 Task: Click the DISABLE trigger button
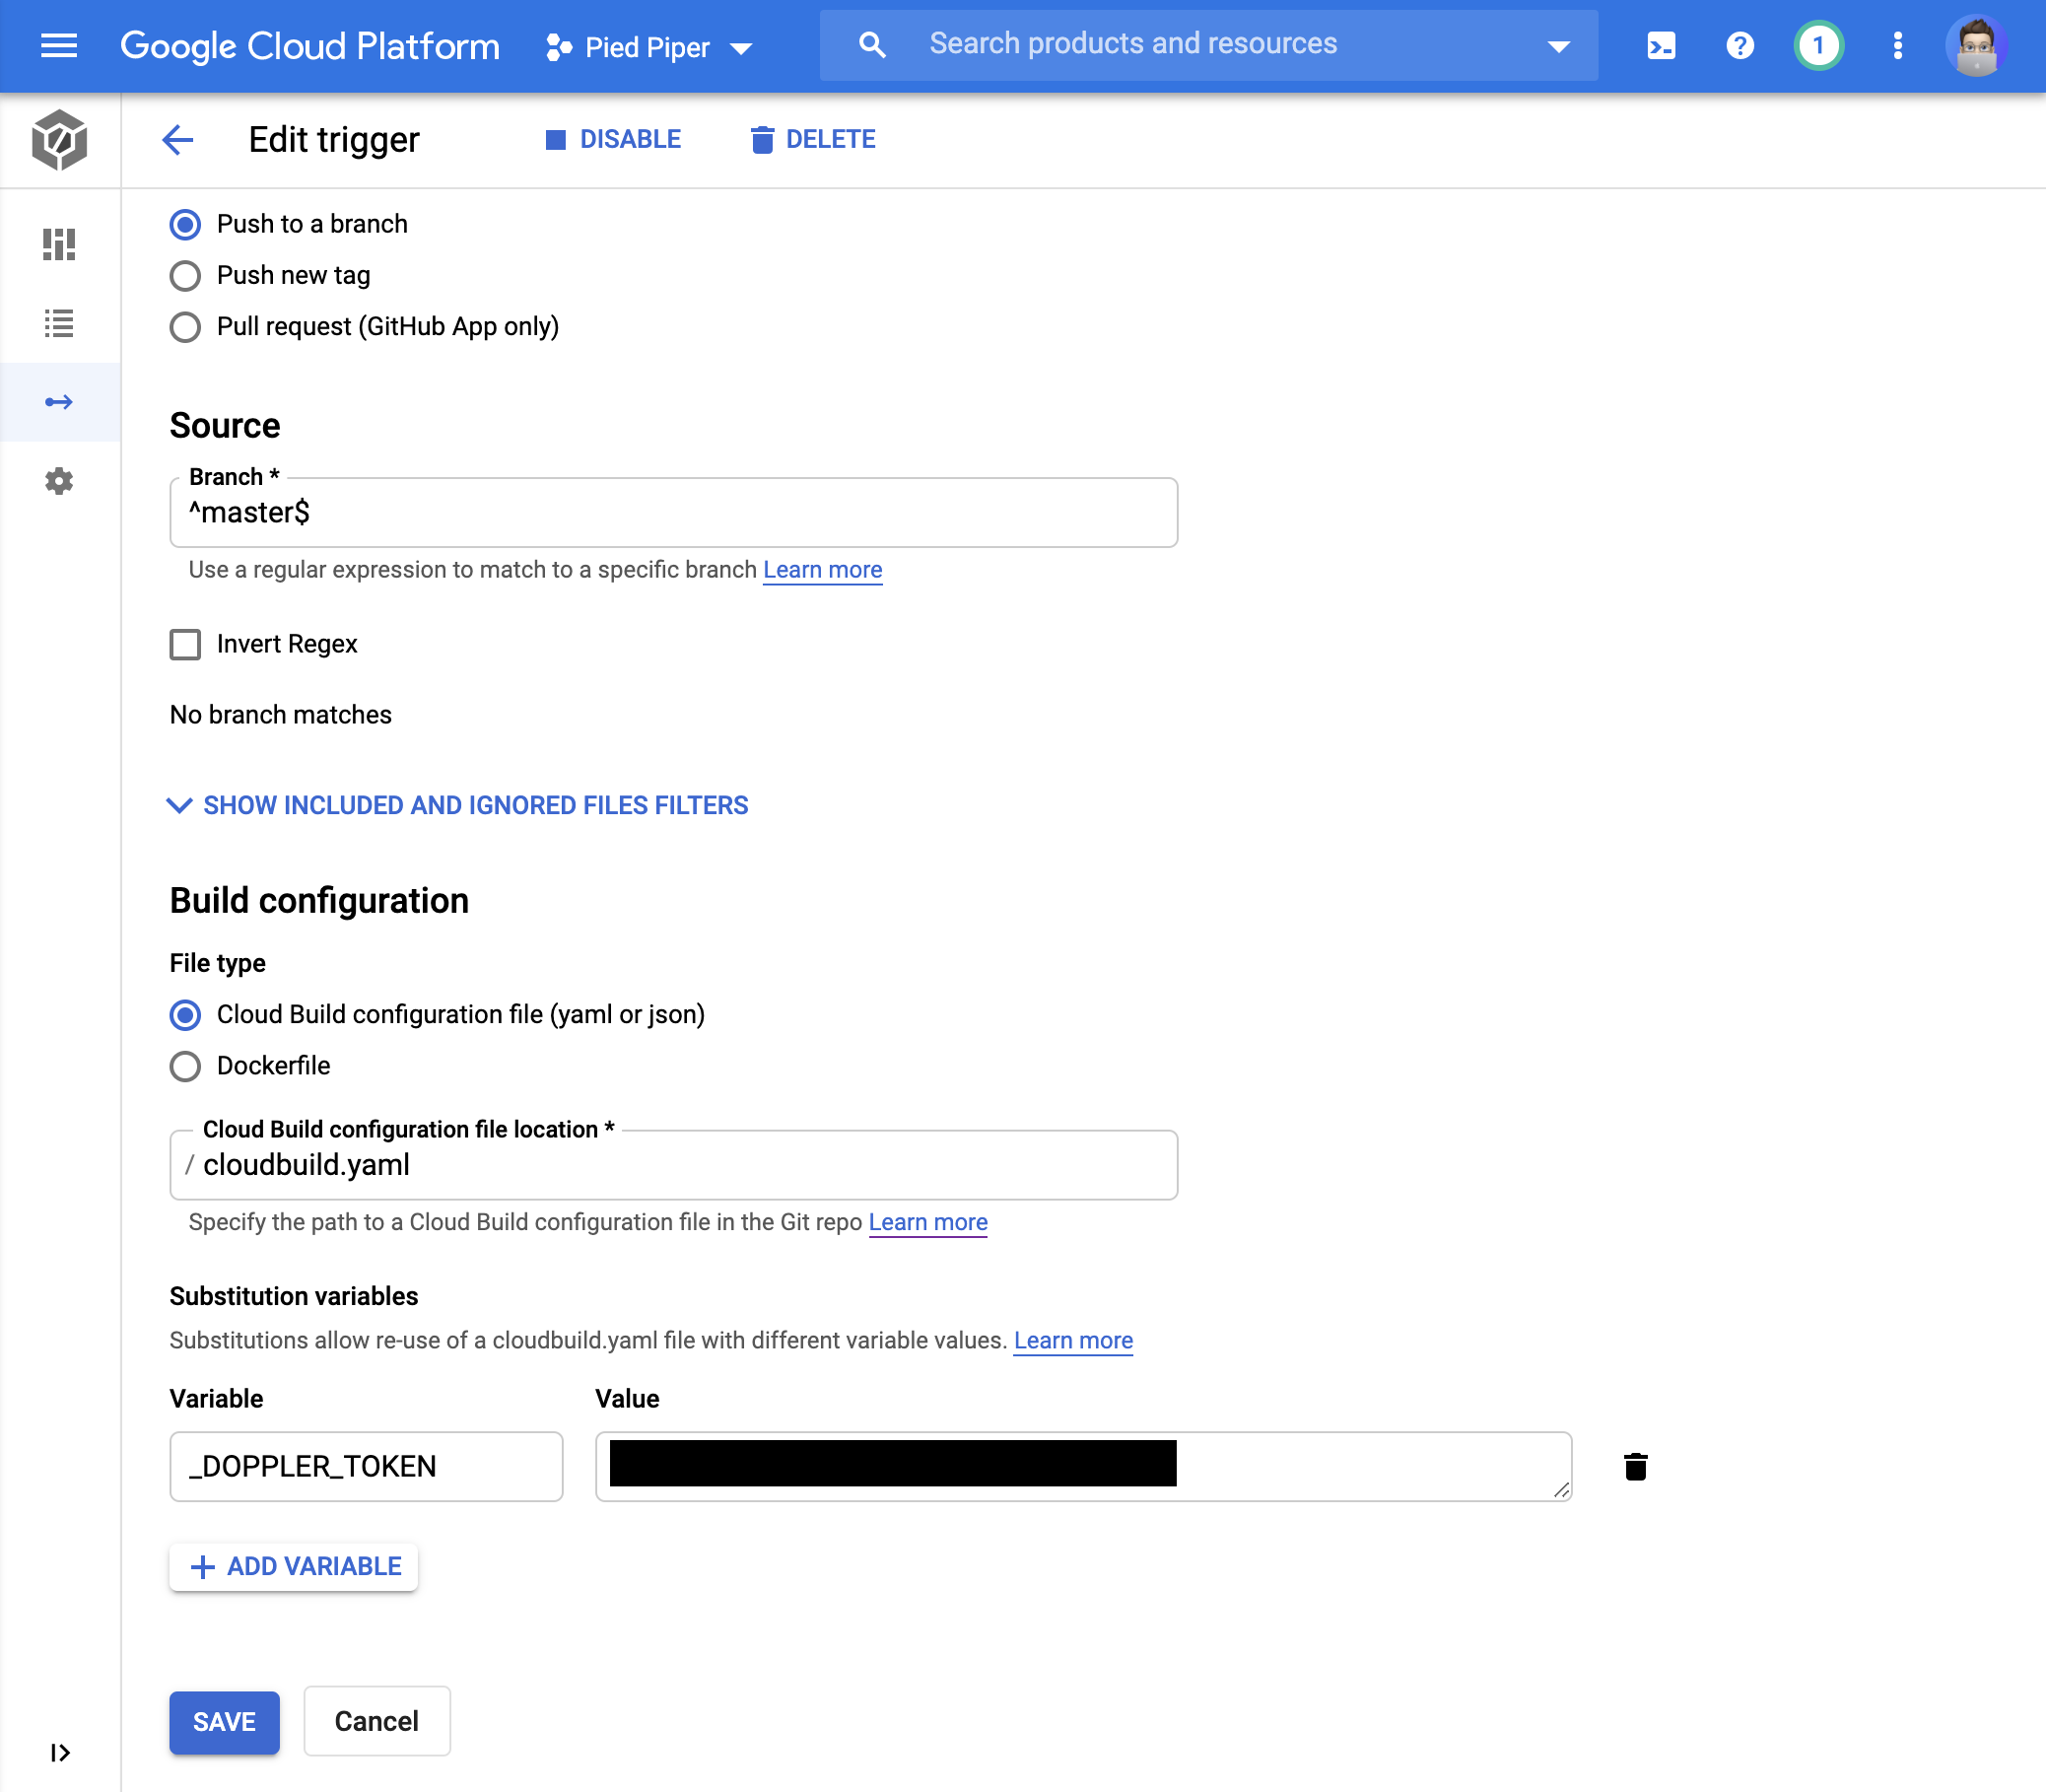613,140
